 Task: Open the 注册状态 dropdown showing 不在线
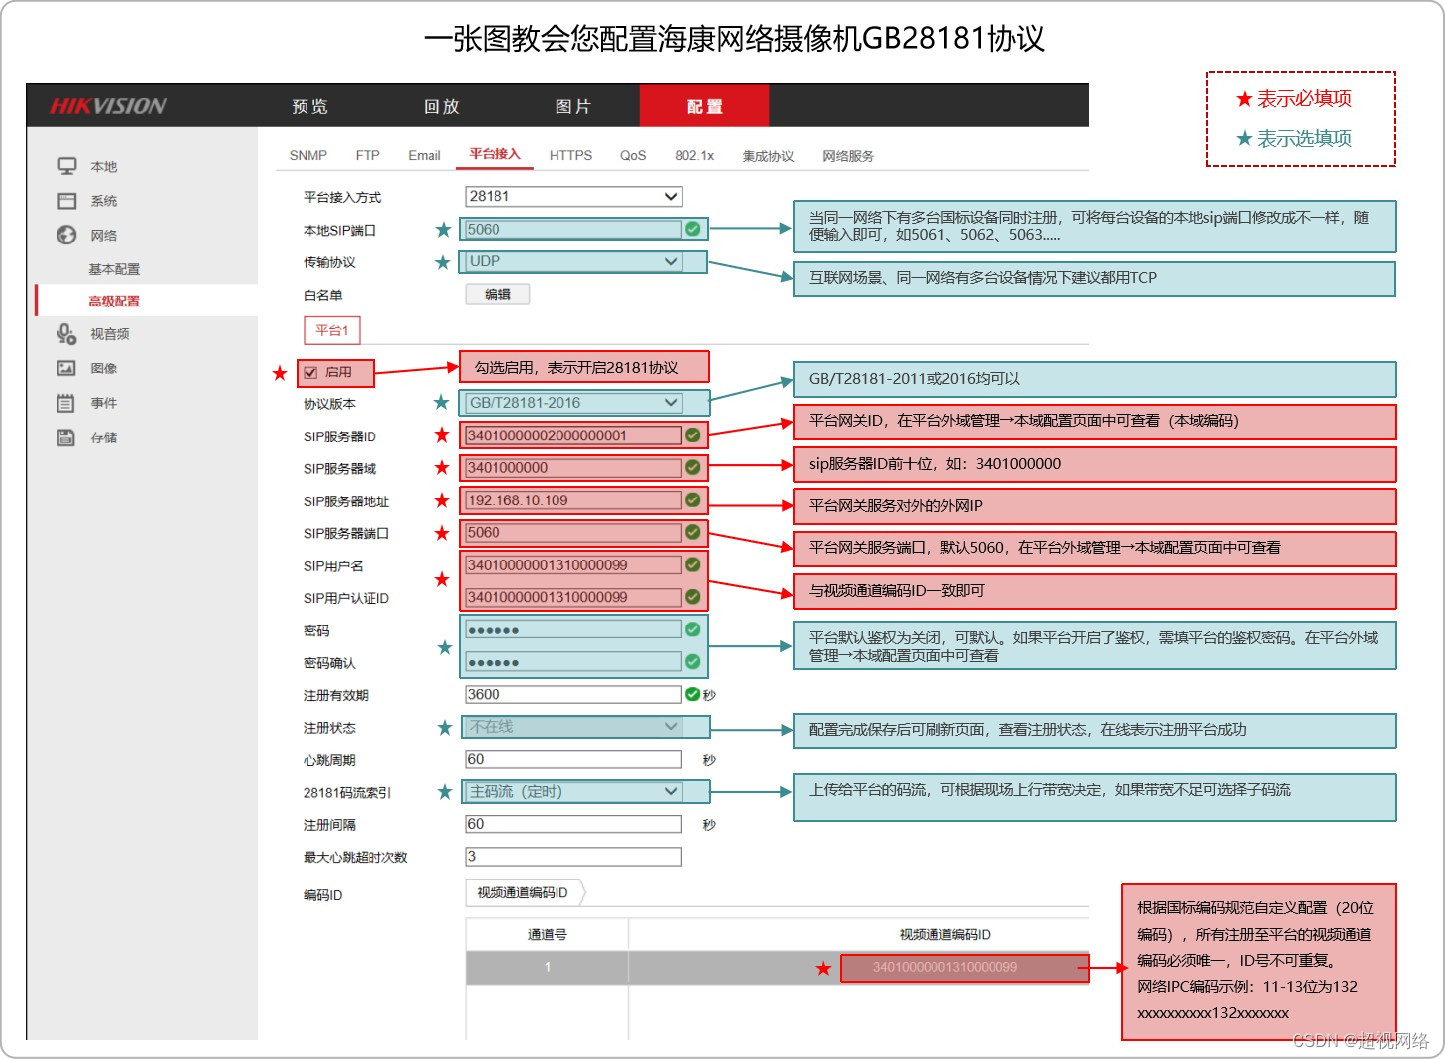[x=573, y=727]
